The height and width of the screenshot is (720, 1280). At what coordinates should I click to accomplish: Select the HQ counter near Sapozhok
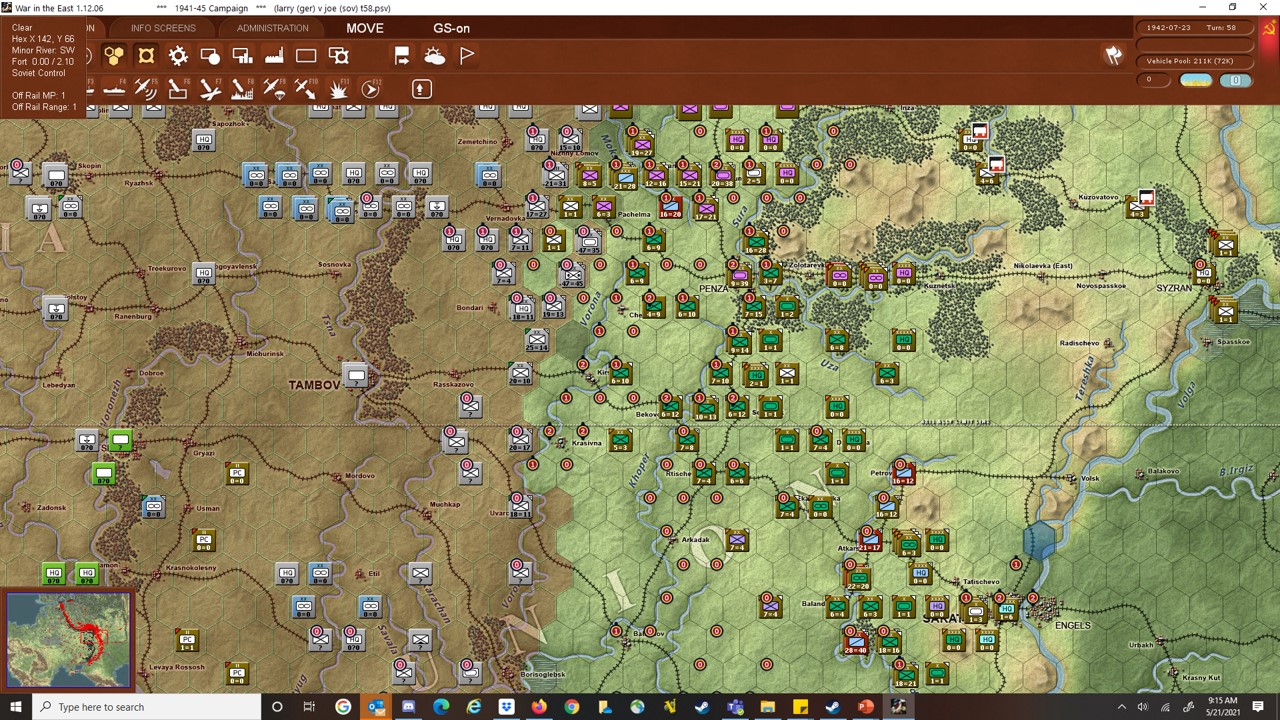tap(204, 141)
